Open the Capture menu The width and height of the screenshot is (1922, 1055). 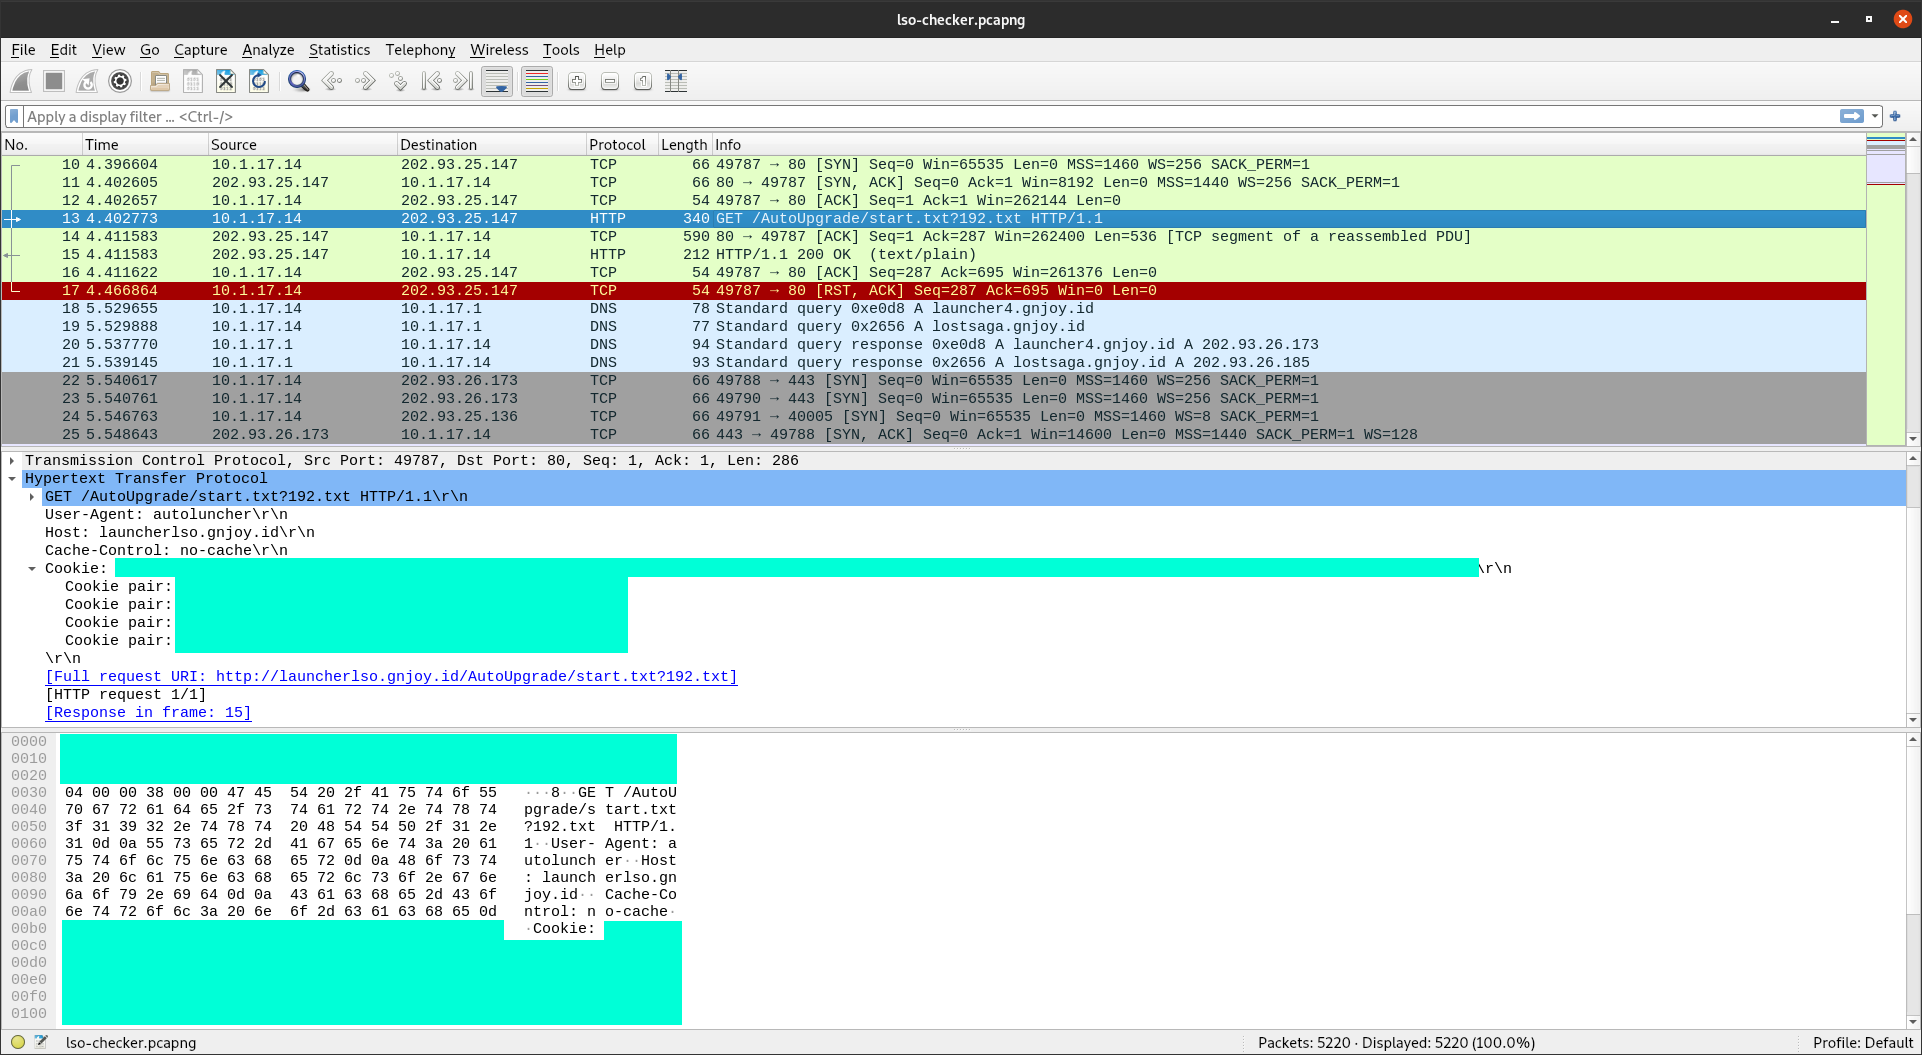(x=200, y=50)
